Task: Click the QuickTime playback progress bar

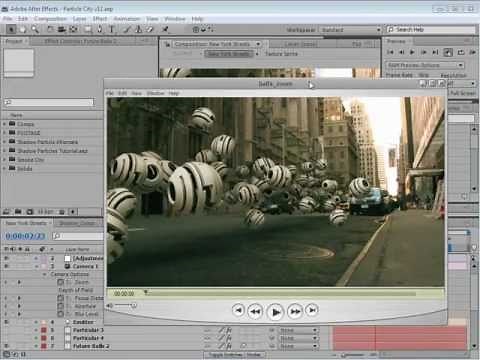Action: point(280,294)
